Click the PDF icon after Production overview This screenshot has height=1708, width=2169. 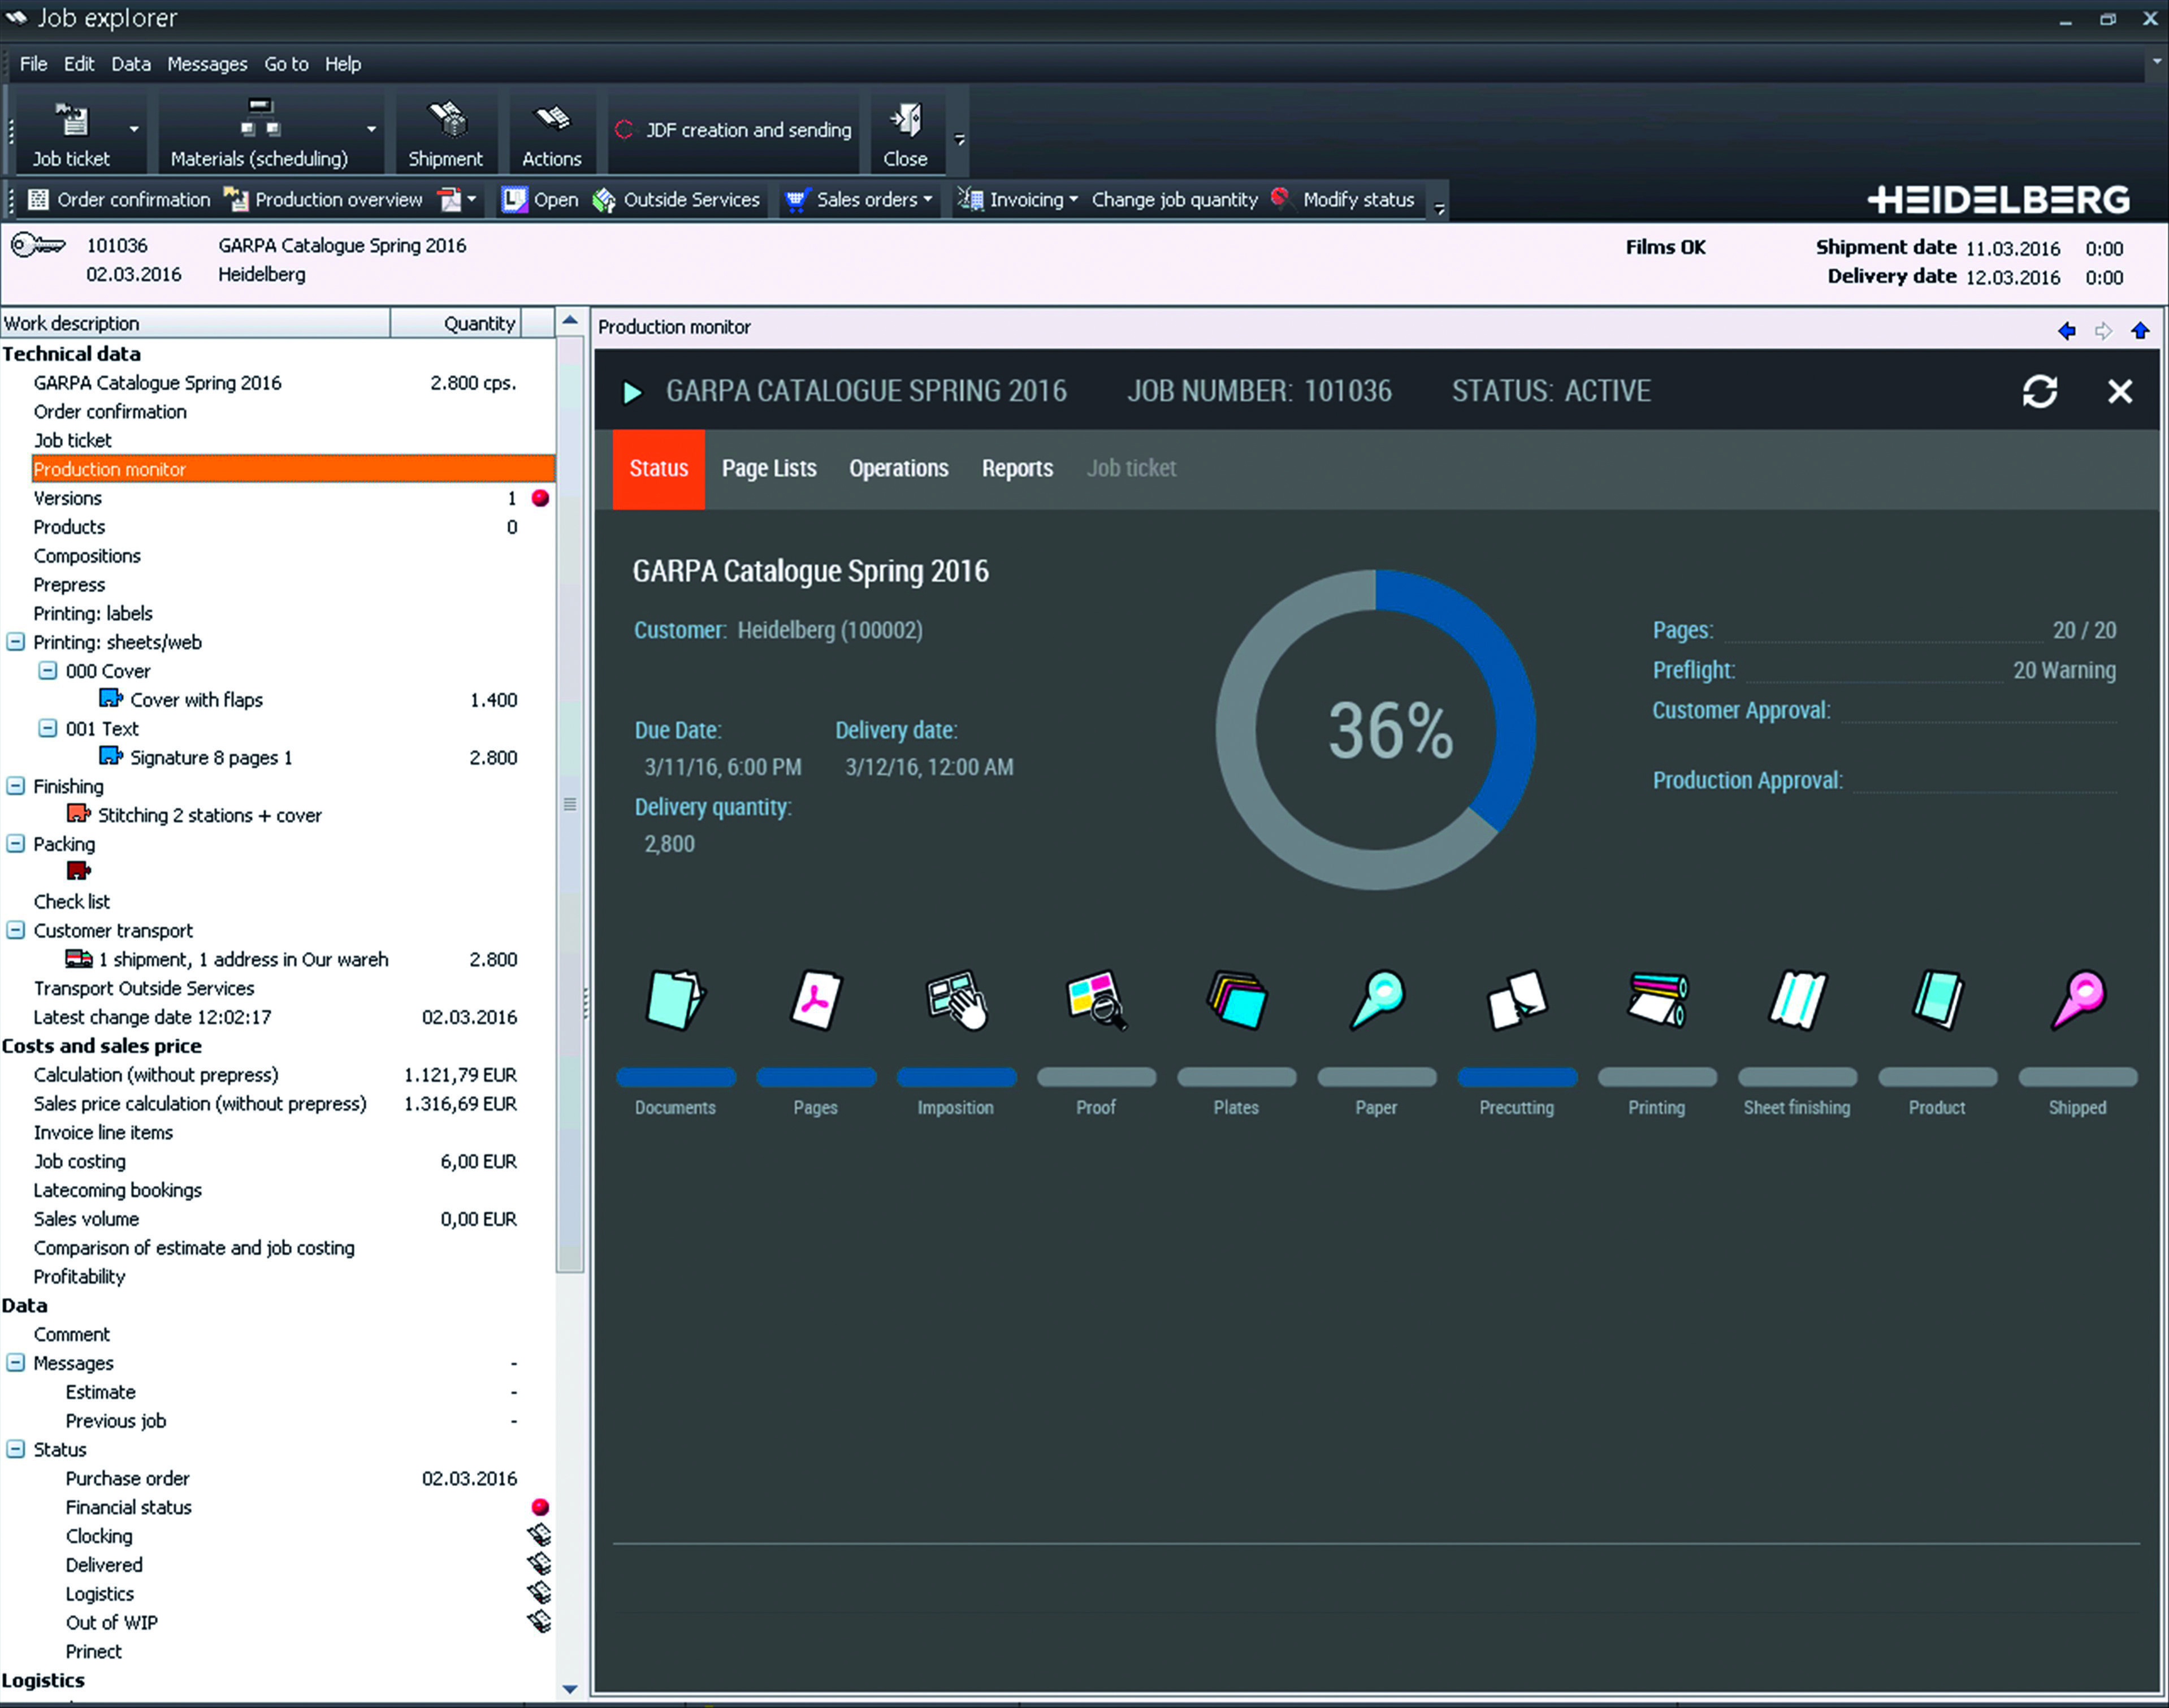[x=451, y=200]
